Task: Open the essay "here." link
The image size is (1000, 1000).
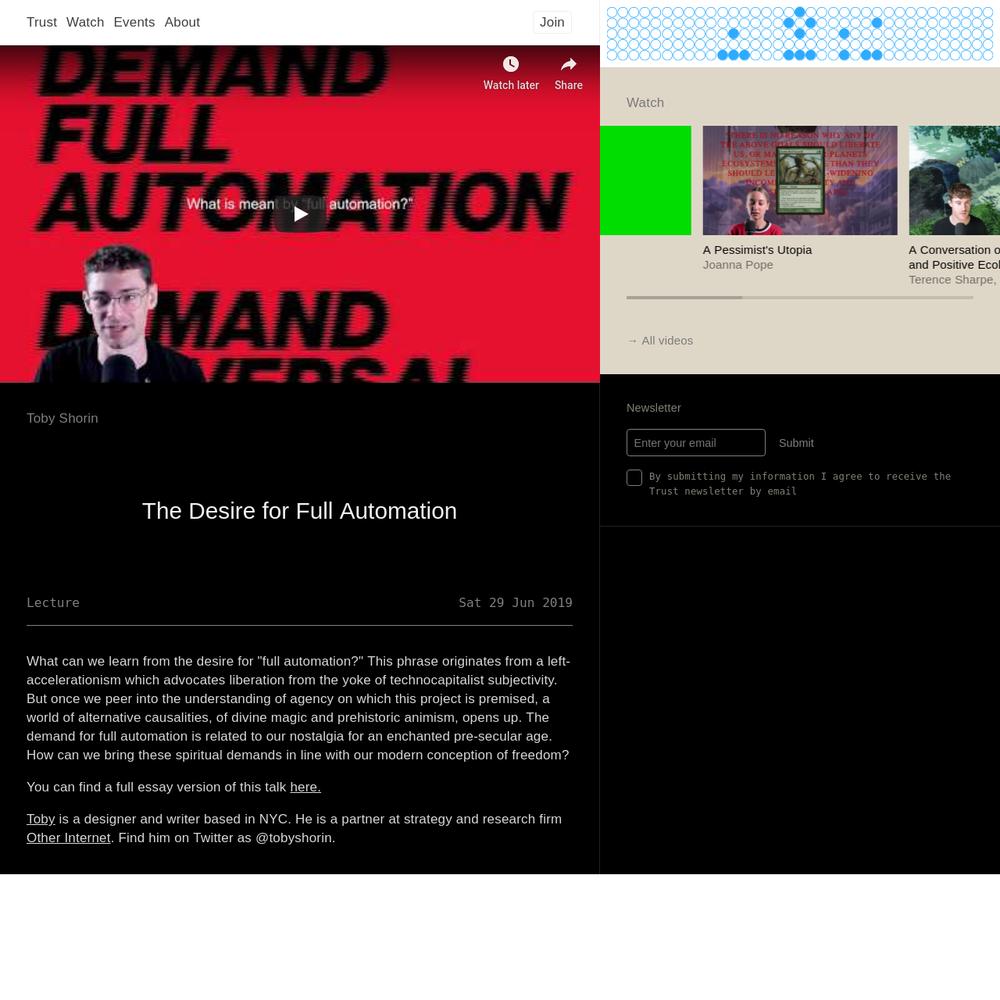Action: (305, 787)
